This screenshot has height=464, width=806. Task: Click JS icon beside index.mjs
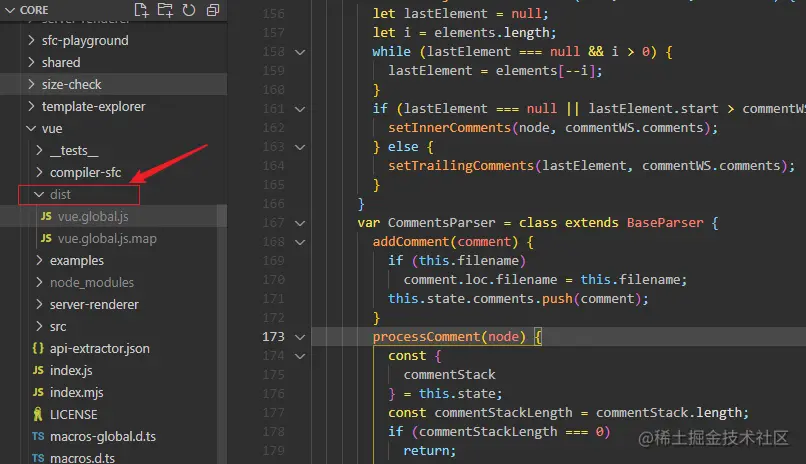(38, 393)
